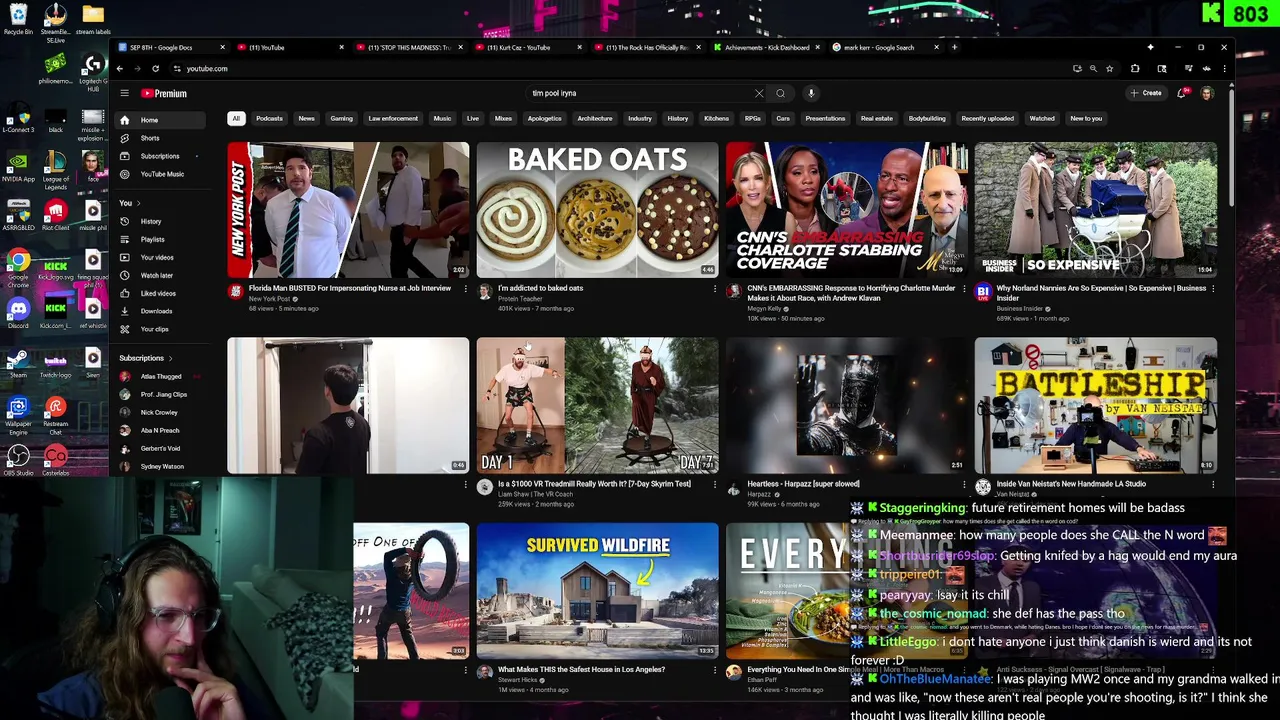Start voice search with microphone icon

[x=811, y=93]
